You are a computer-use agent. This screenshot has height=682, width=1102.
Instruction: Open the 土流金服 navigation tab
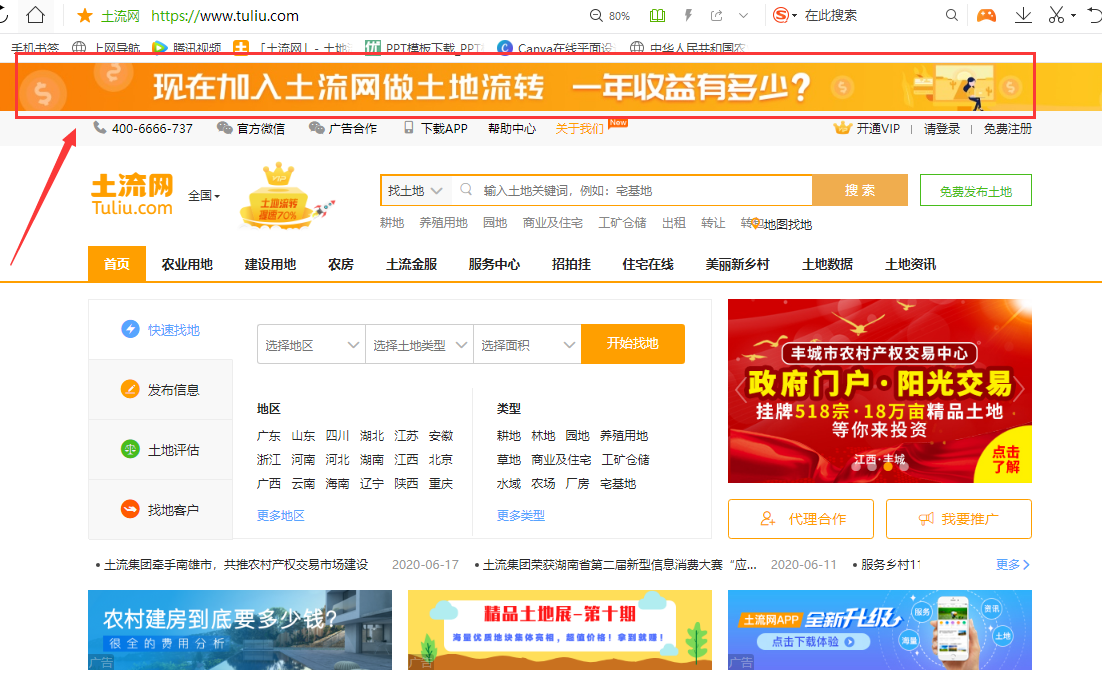(411, 264)
